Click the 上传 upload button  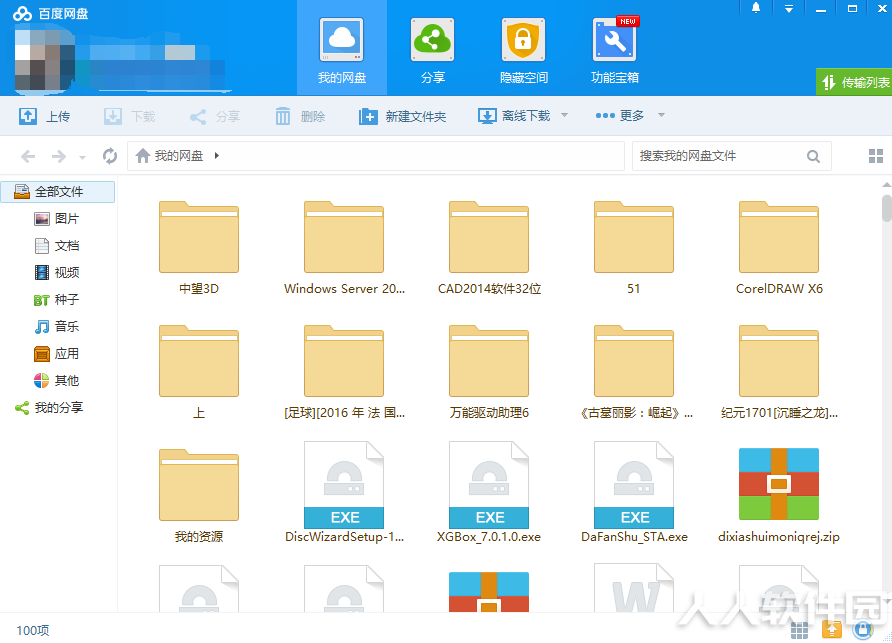pyautogui.click(x=44, y=117)
